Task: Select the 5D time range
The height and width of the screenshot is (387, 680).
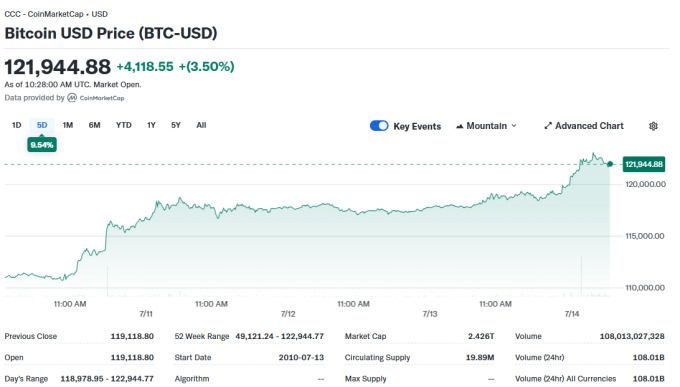Action: click(42, 125)
